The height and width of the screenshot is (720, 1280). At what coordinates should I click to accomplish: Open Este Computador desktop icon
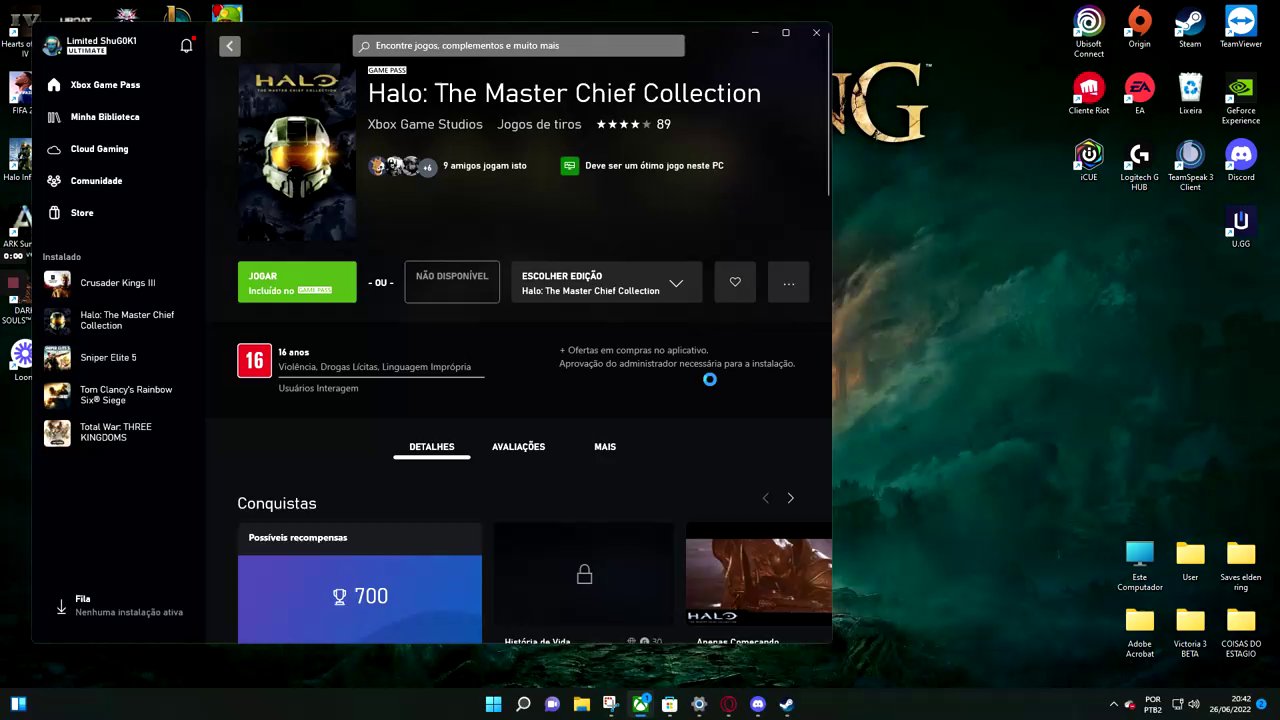(x=1139, y=566)
